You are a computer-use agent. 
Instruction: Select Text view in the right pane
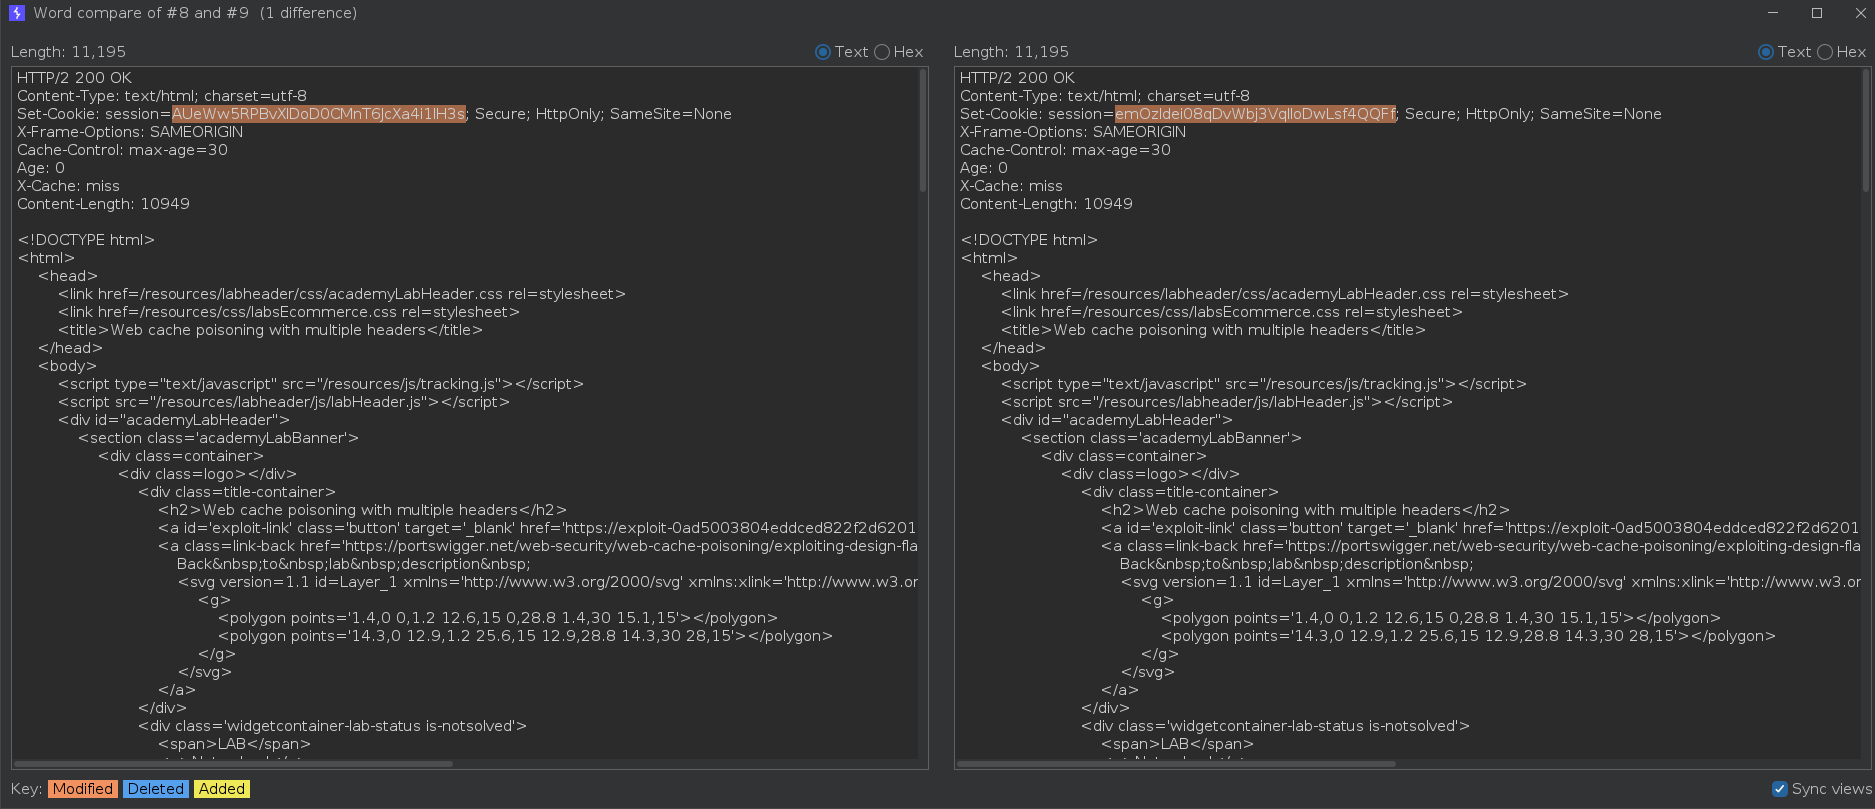pos(1766,52)
